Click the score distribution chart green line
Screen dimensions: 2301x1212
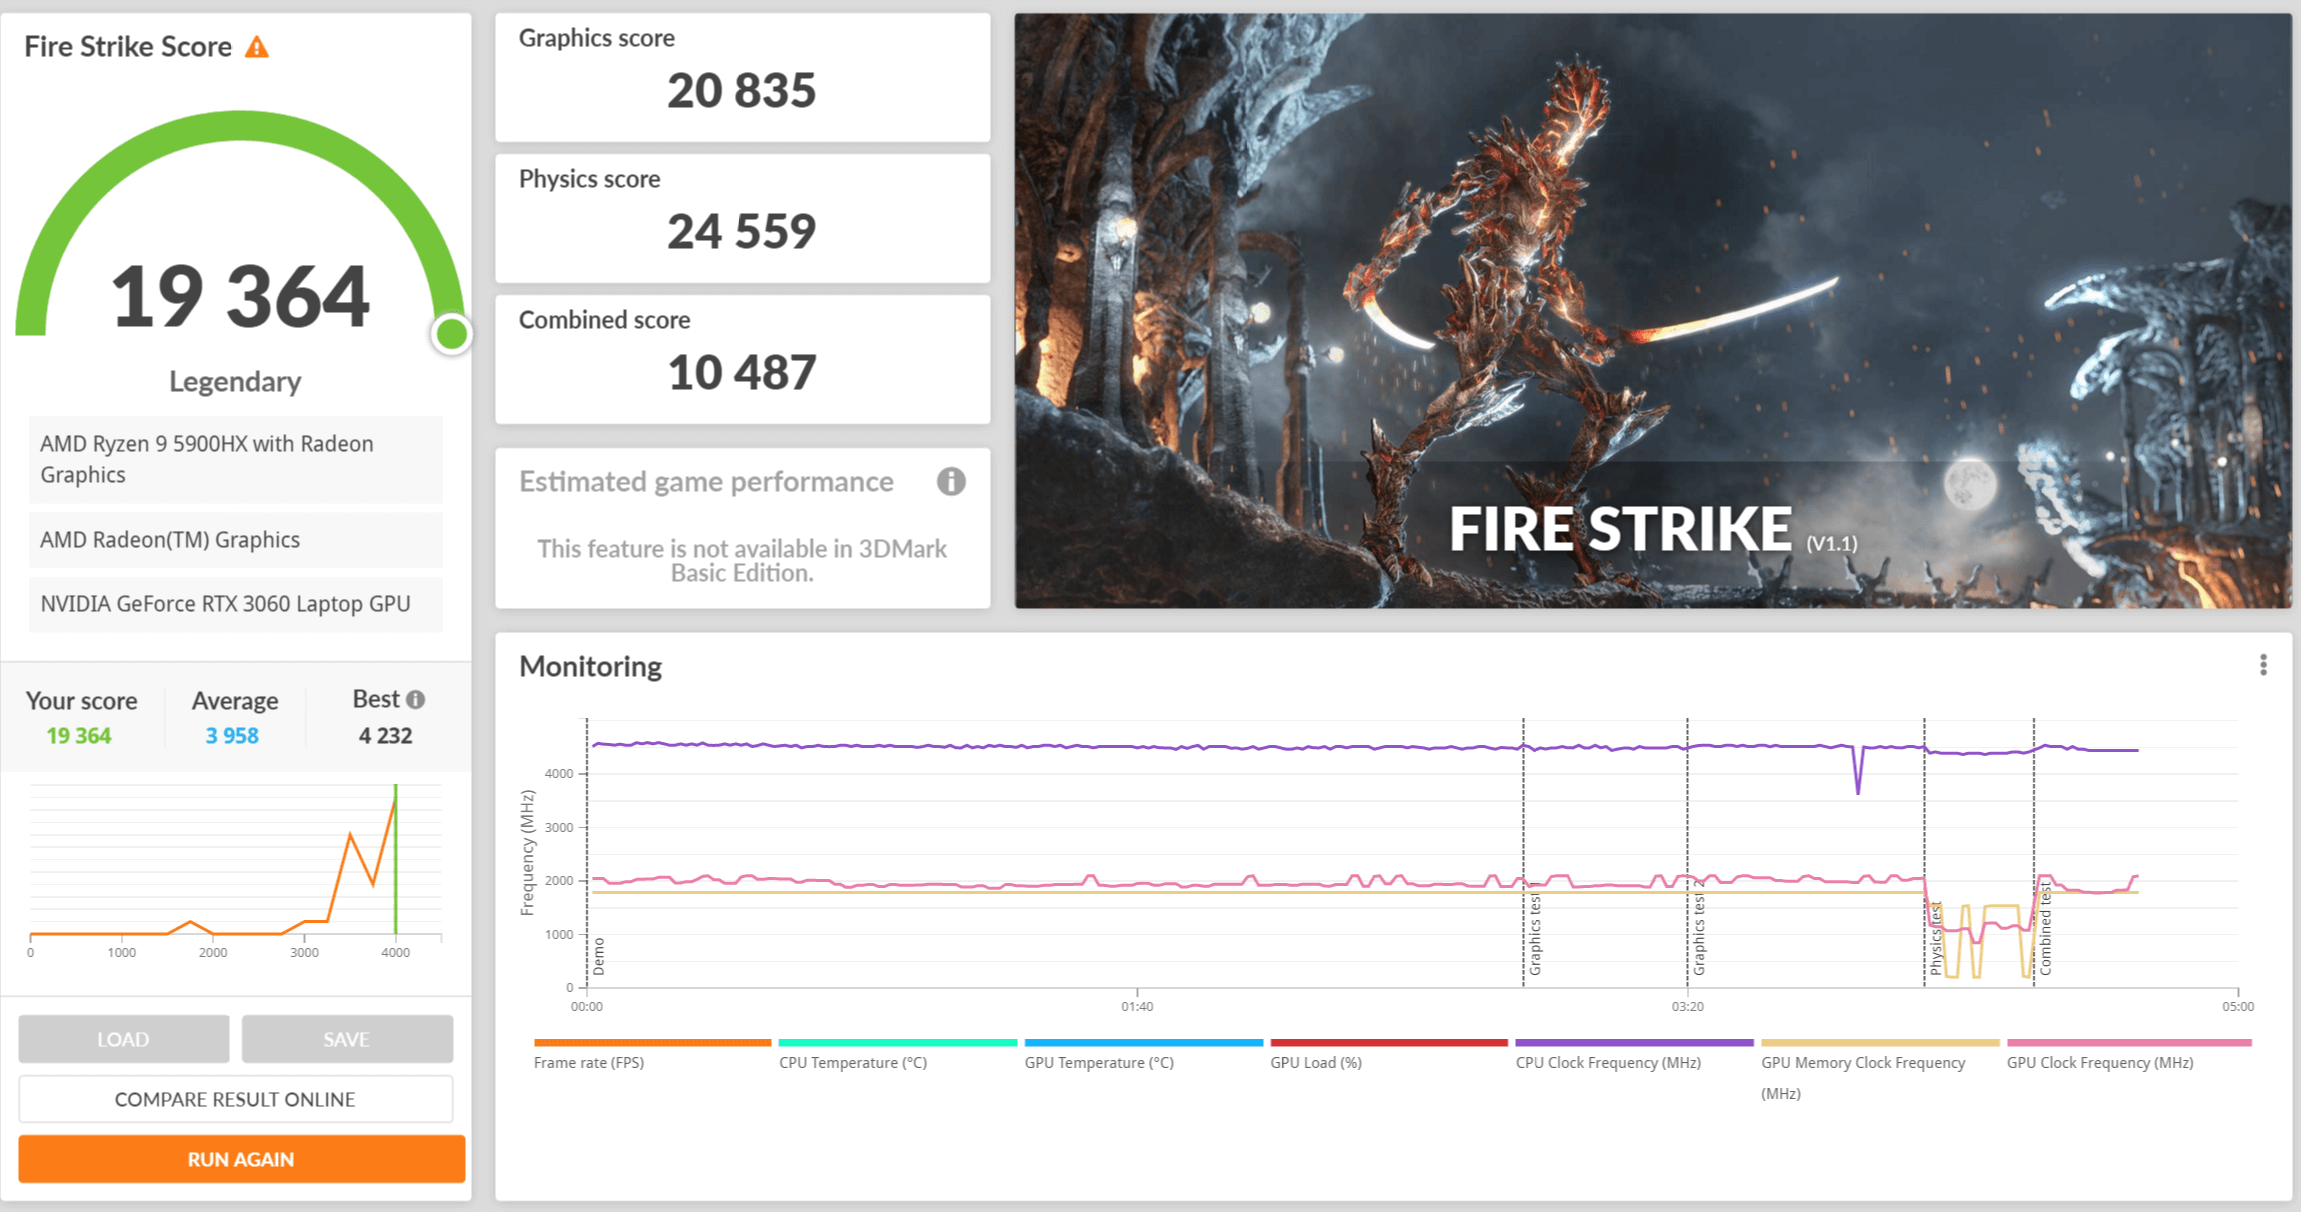[396, 860]
